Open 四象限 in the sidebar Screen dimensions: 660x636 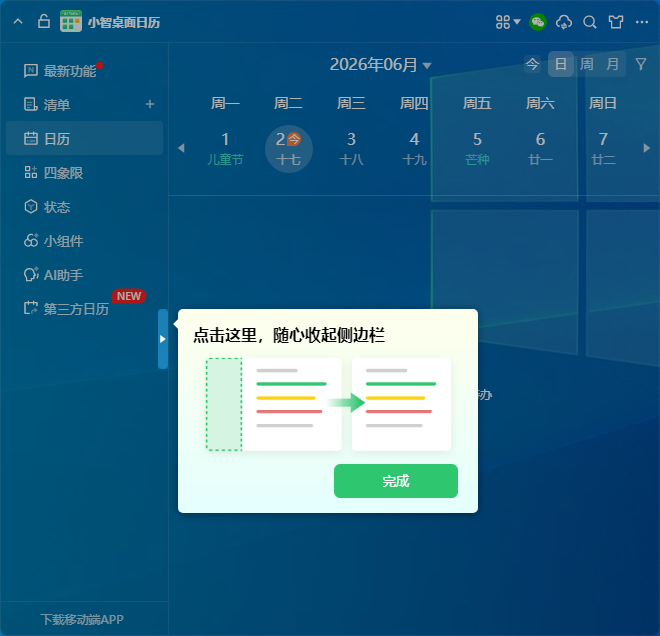coord(84,173)
